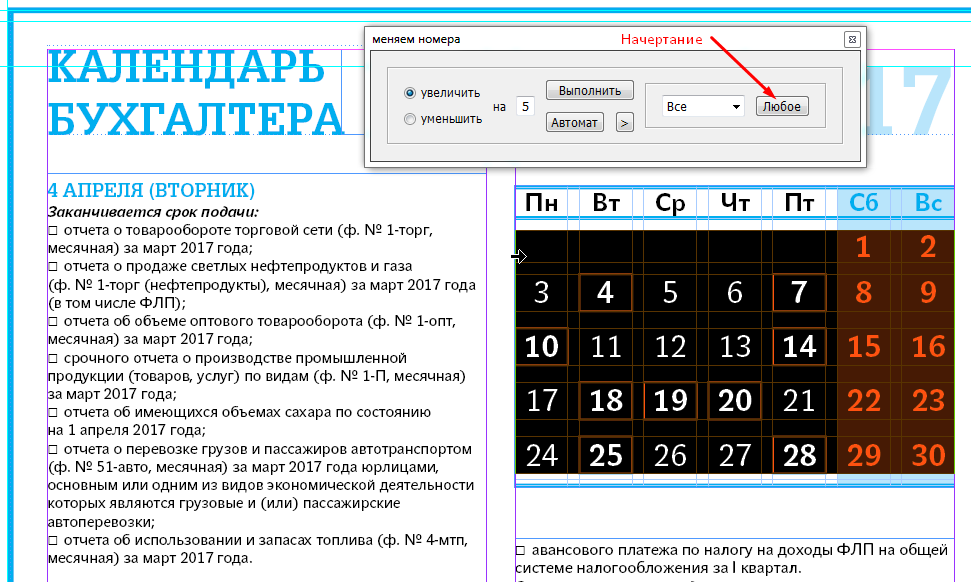Click calendar cell with date 18
The height and width of the screenshot is (582, 971).
(x=605, y=401)
